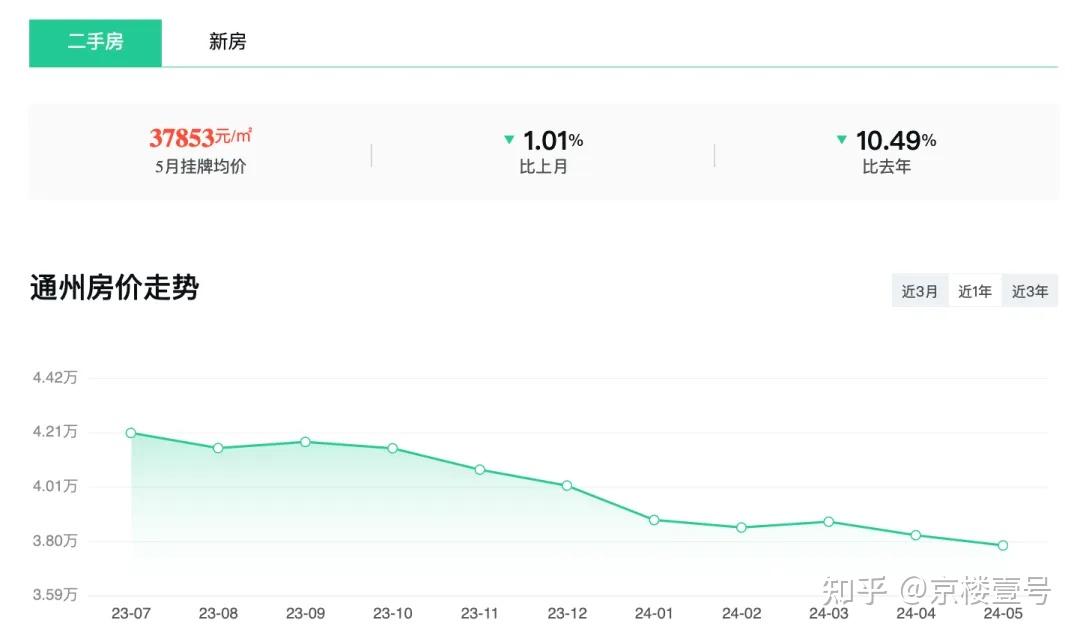Click the green down-arrow icon beside 10.49%

point(842,140)
